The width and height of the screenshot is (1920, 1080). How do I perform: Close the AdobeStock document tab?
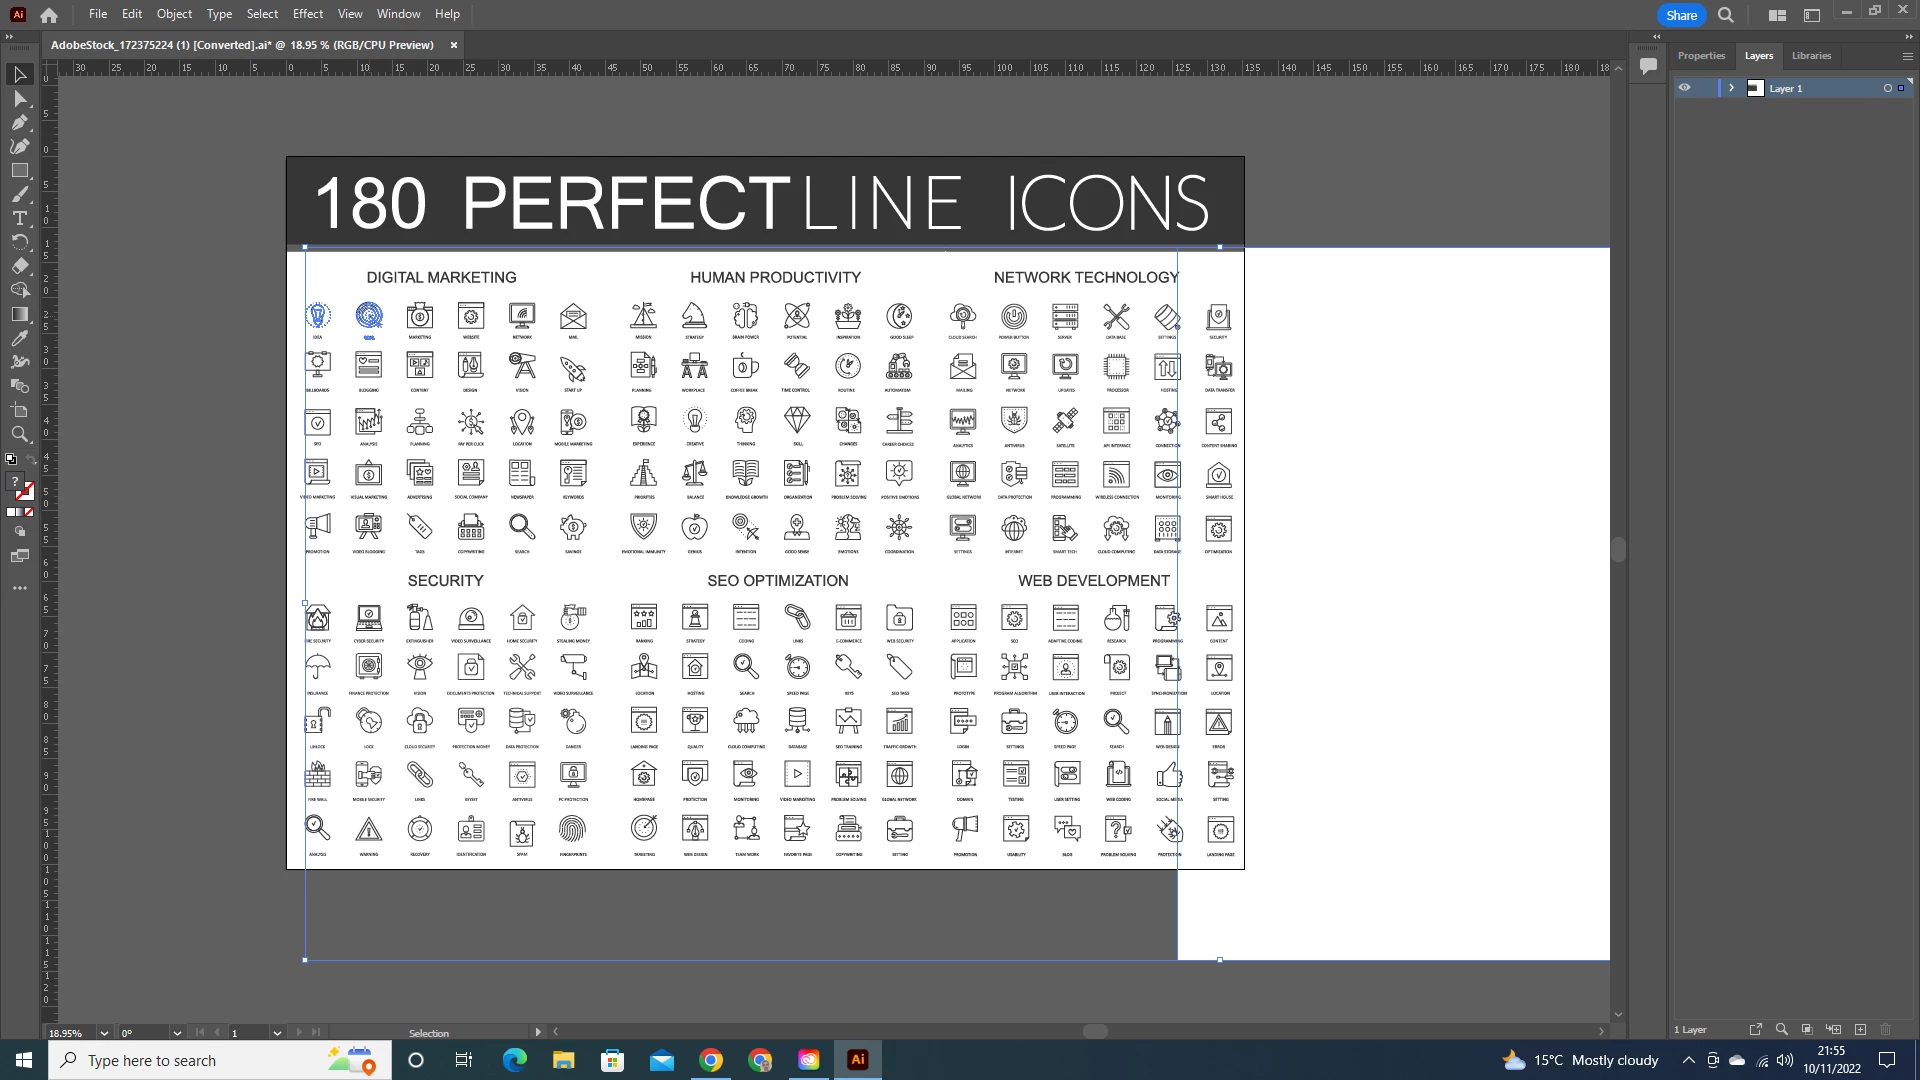[x=454, y=45]
